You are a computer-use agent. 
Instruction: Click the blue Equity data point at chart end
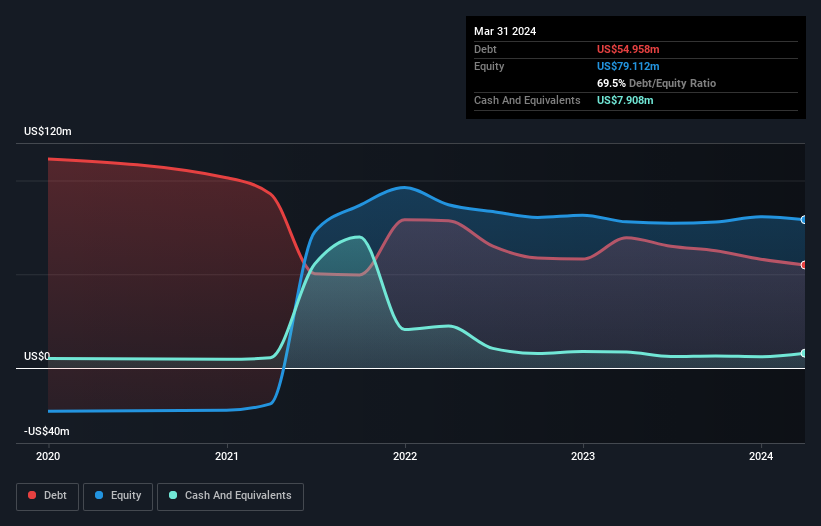point(804,219)
